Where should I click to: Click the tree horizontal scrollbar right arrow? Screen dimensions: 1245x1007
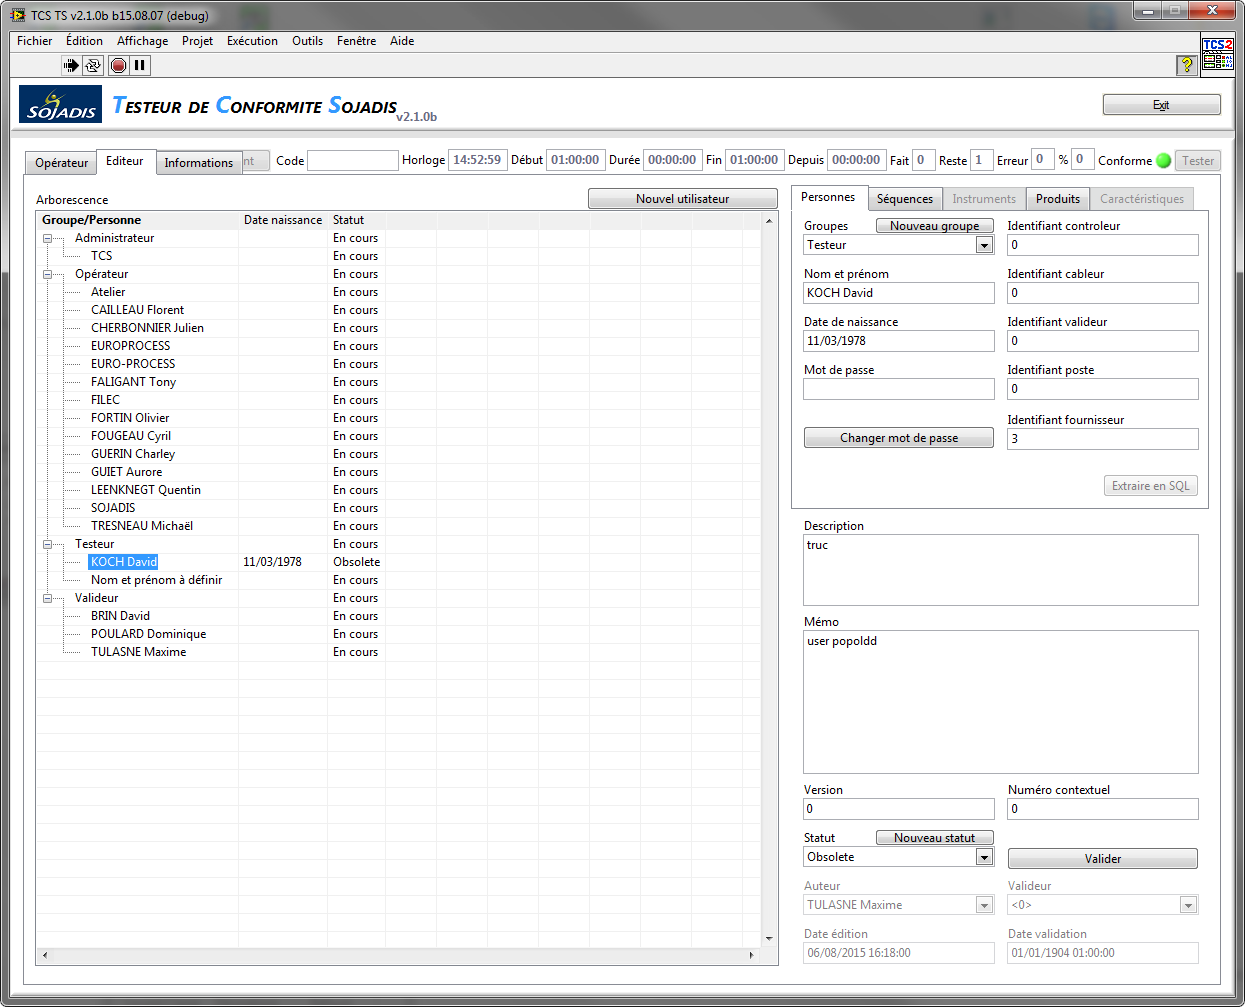(752, 955)
